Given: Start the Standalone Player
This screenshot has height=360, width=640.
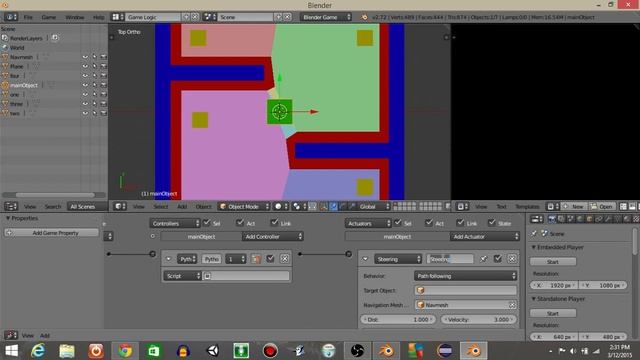Looking at the screenshot, I should click(553, 313).
